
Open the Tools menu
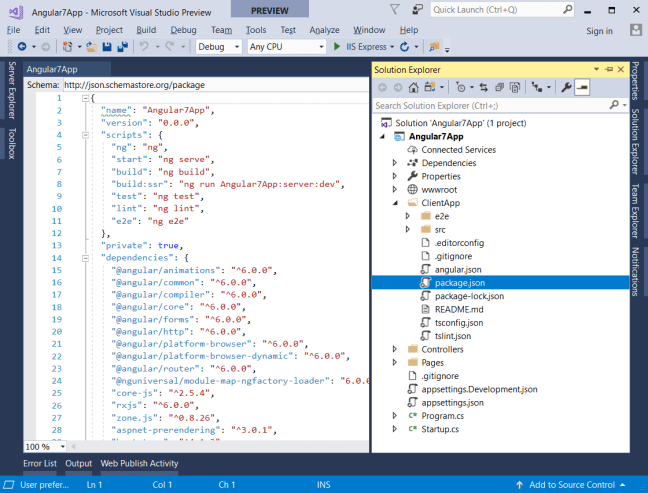point(256,30)
